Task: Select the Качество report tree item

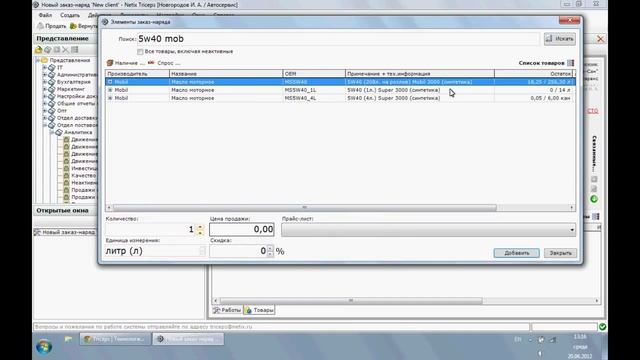Action: point(83,176)
